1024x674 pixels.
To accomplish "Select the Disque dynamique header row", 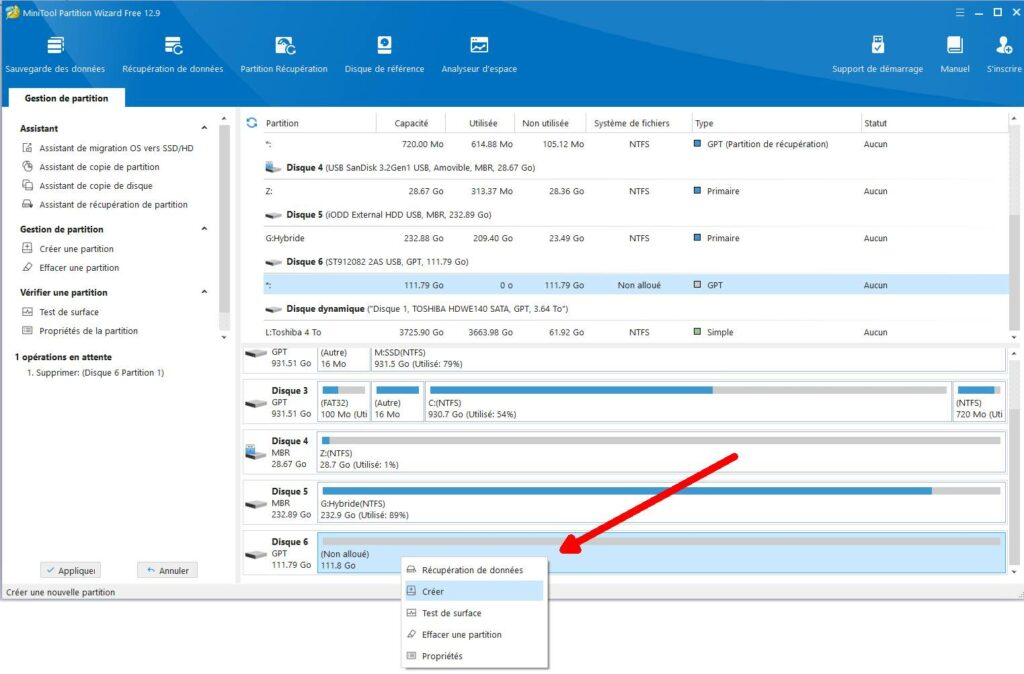I will point(636,309).
